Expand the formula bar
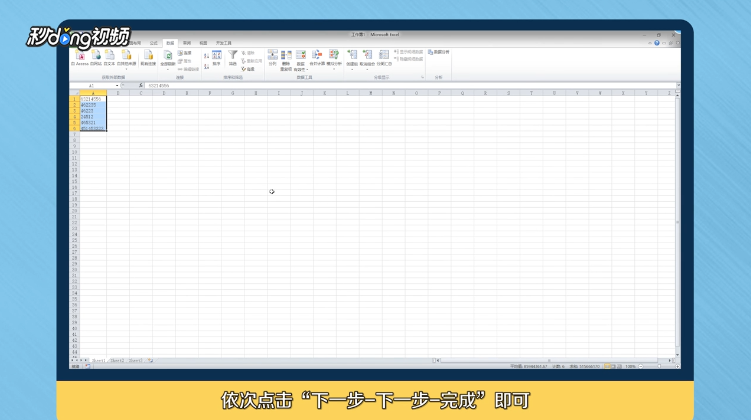Screen dimensions: 751x420 pyautogui.click(x=678, y=86)
